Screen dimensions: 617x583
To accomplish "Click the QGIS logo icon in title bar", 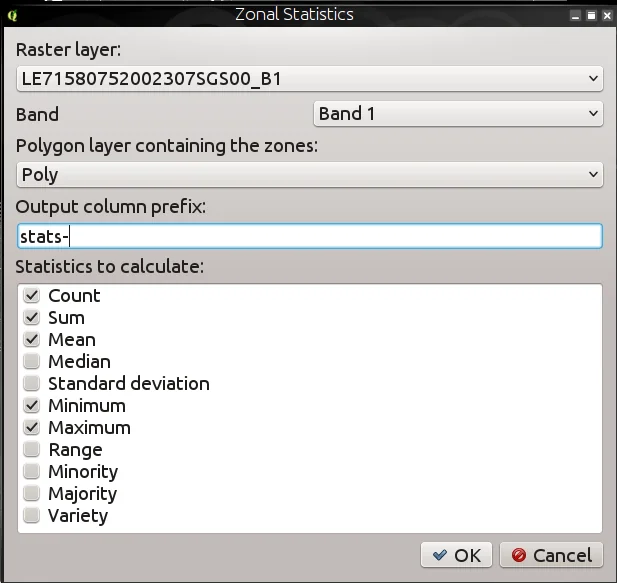I will coord(11,15).
